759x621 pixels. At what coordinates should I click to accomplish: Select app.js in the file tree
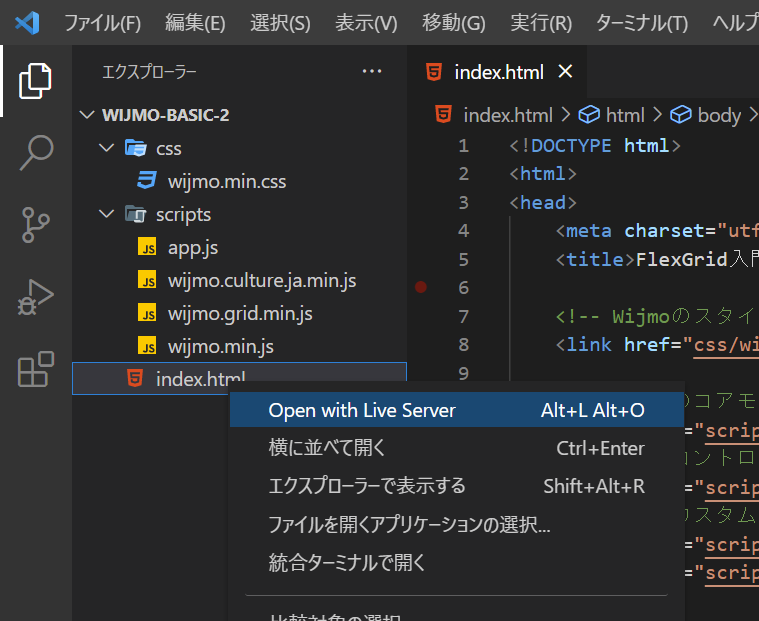pyautogui.click(x=240, y=247)
